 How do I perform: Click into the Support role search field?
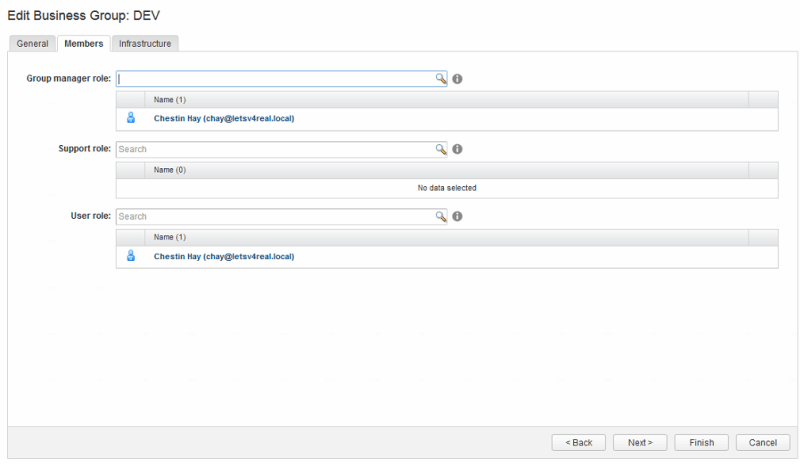[x=275, y=149]
